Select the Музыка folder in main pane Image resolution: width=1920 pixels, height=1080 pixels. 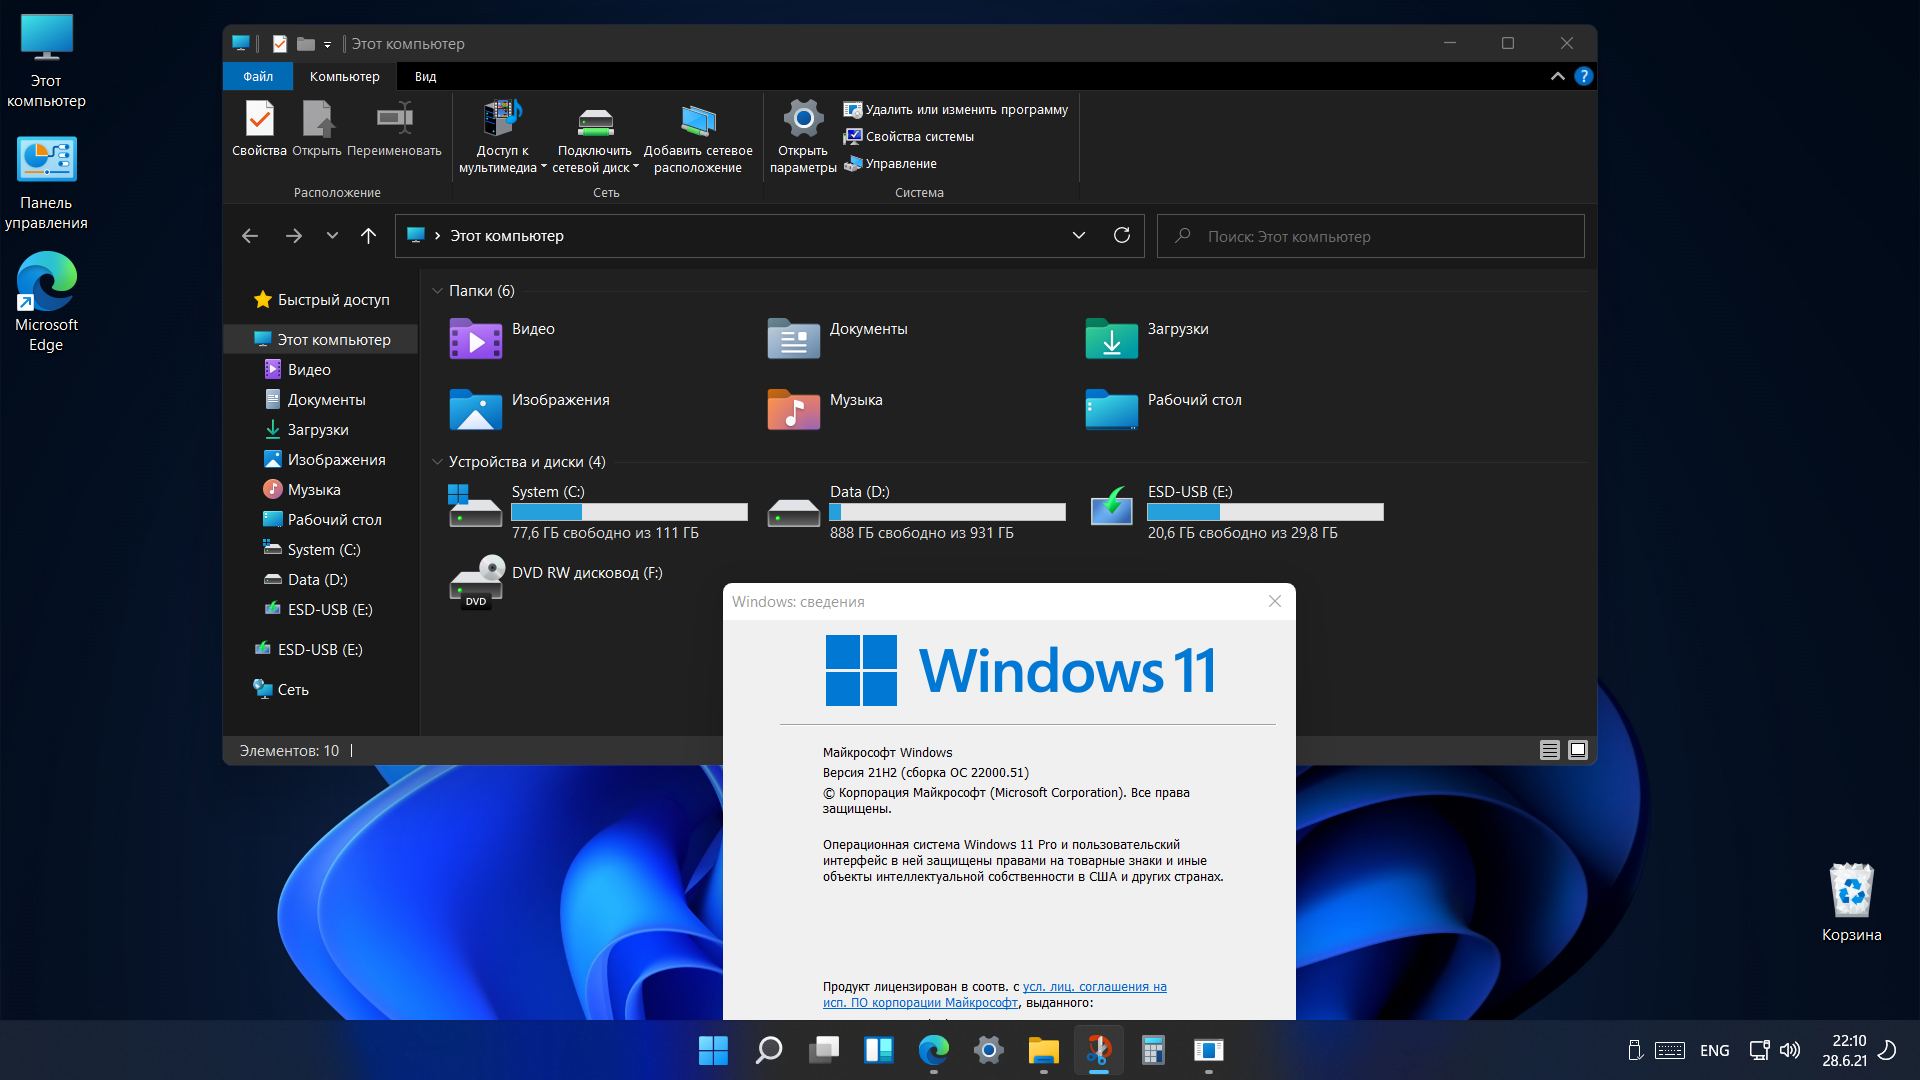[x=825, y=409]
